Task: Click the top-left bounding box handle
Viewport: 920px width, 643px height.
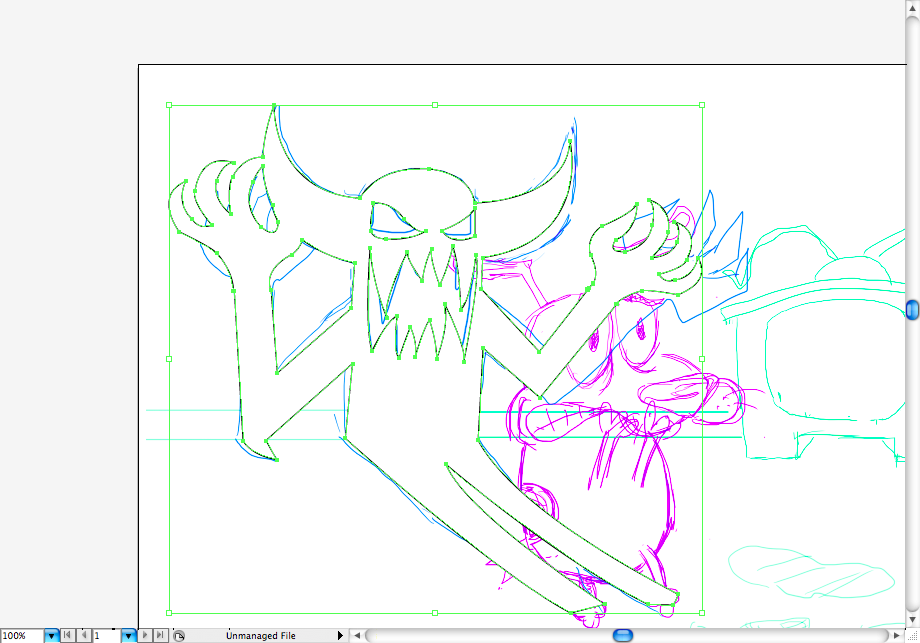Action: [x=169, y=105]
